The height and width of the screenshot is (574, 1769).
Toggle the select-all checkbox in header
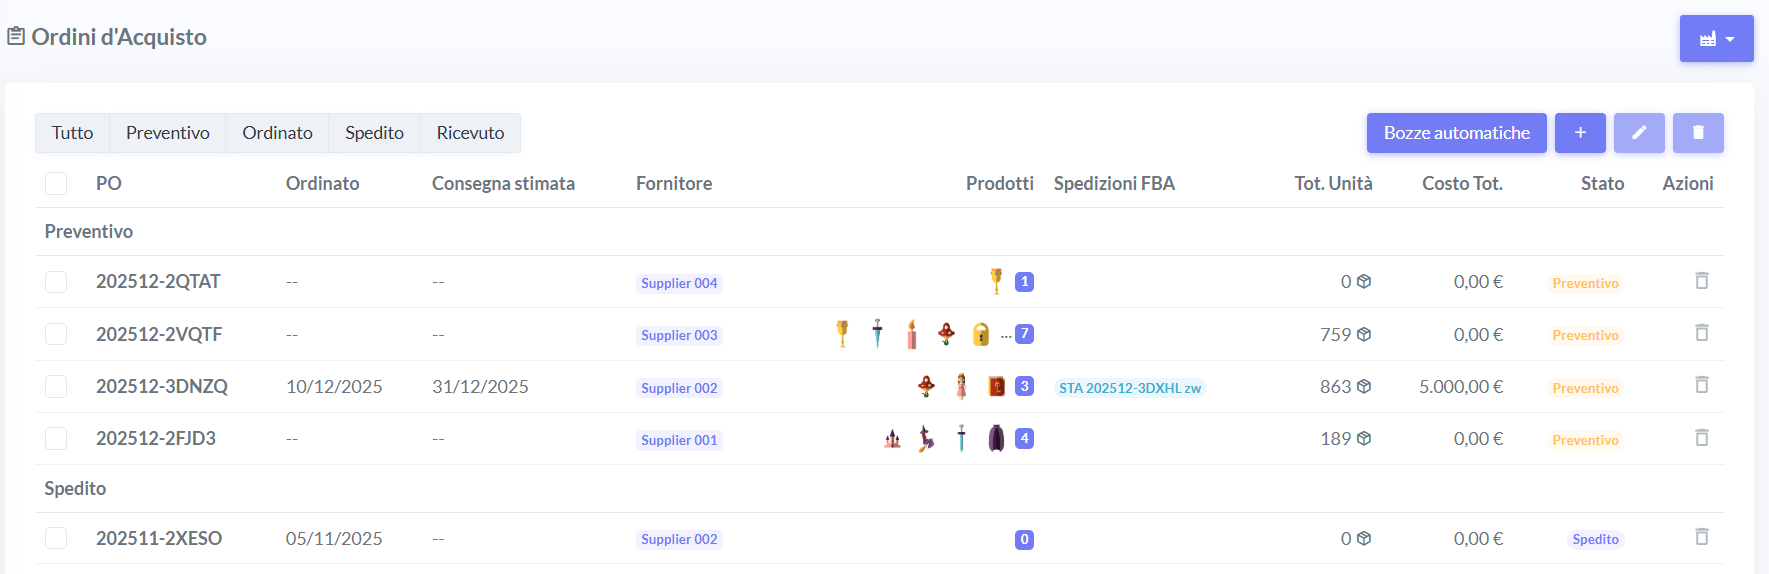coord(56,184)
